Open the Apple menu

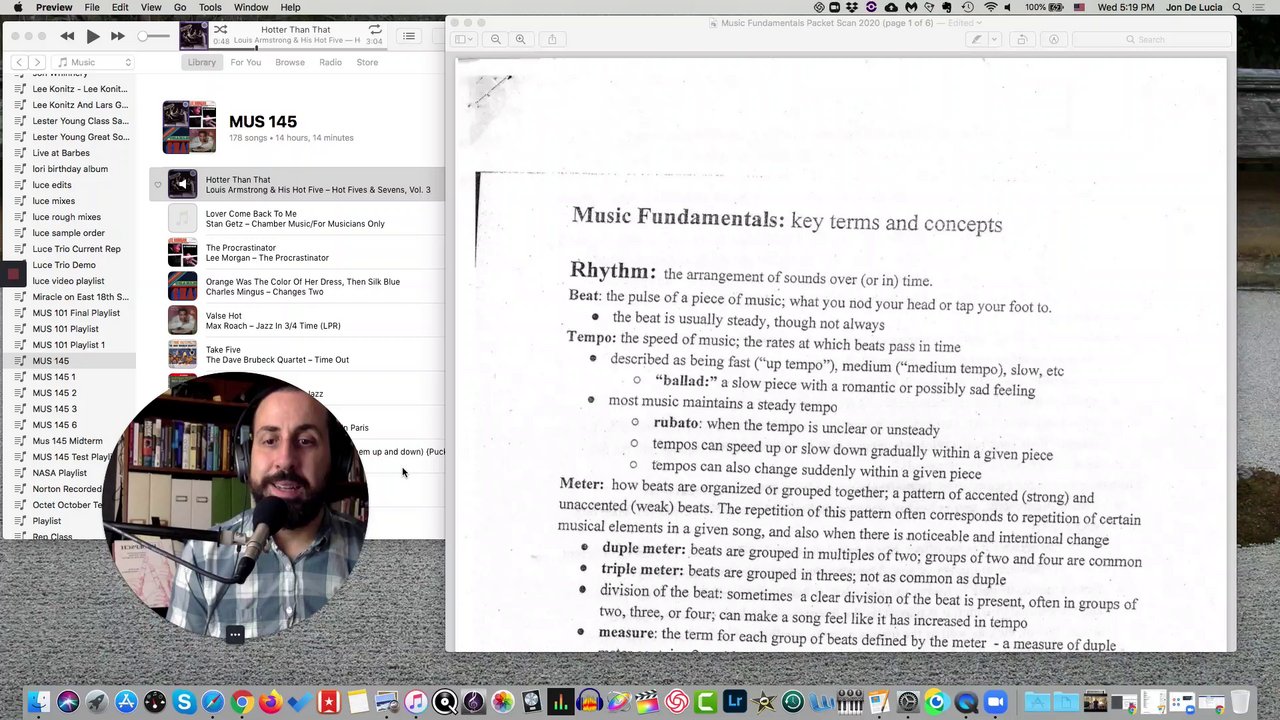tap(17, 7)
